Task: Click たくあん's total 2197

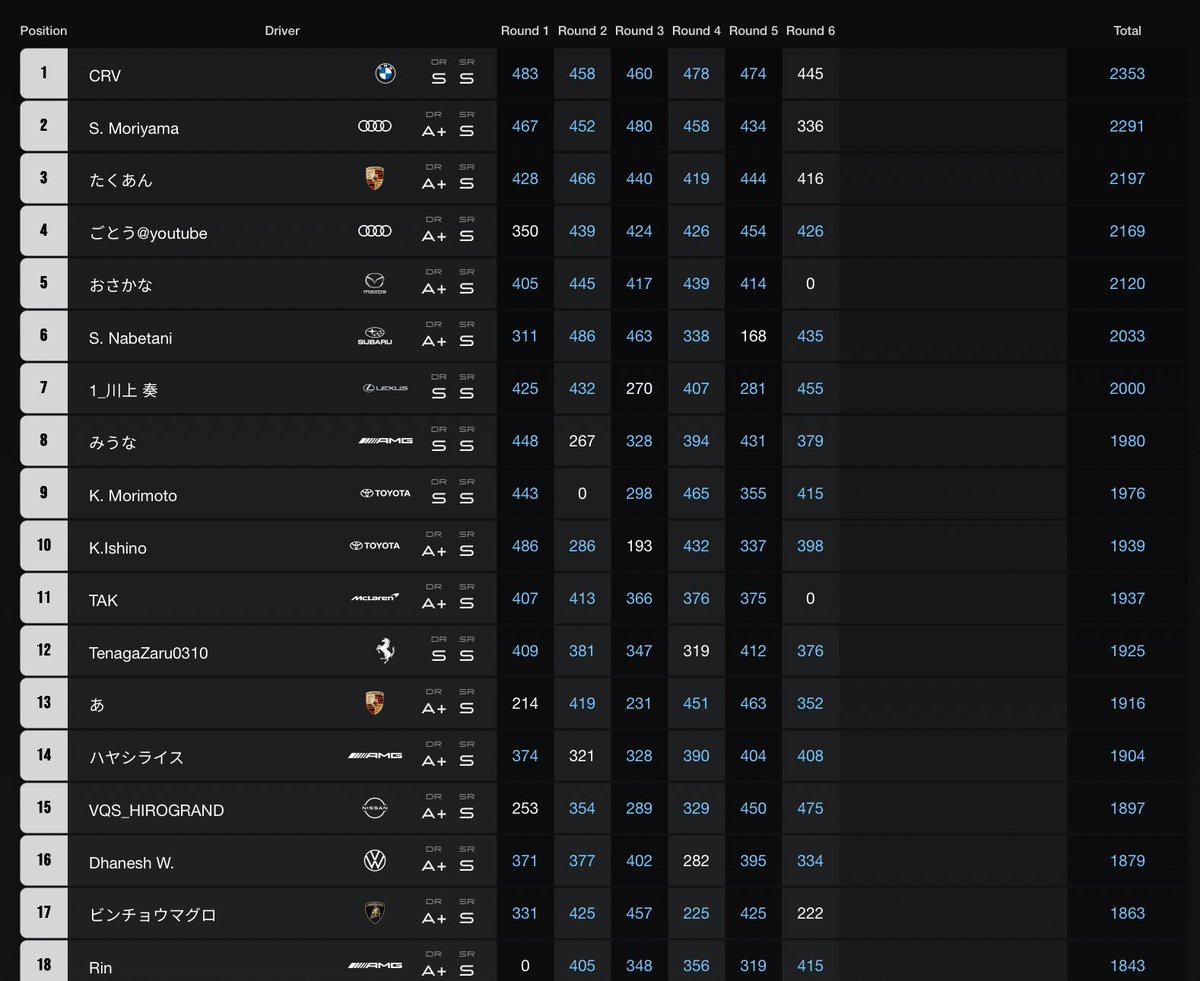Action: pos(1127,179)
